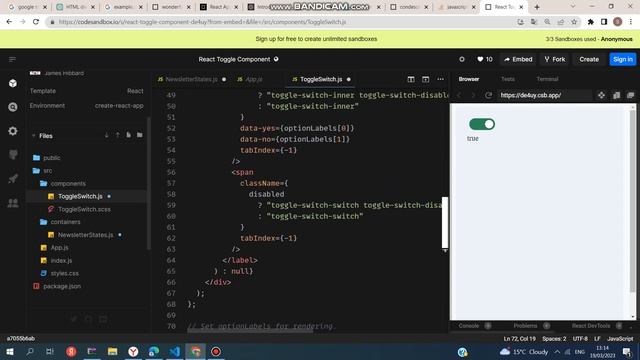Open the GitHub icon in sidebar
This screenshot has height=360, width=640.
tap(13, 155)
